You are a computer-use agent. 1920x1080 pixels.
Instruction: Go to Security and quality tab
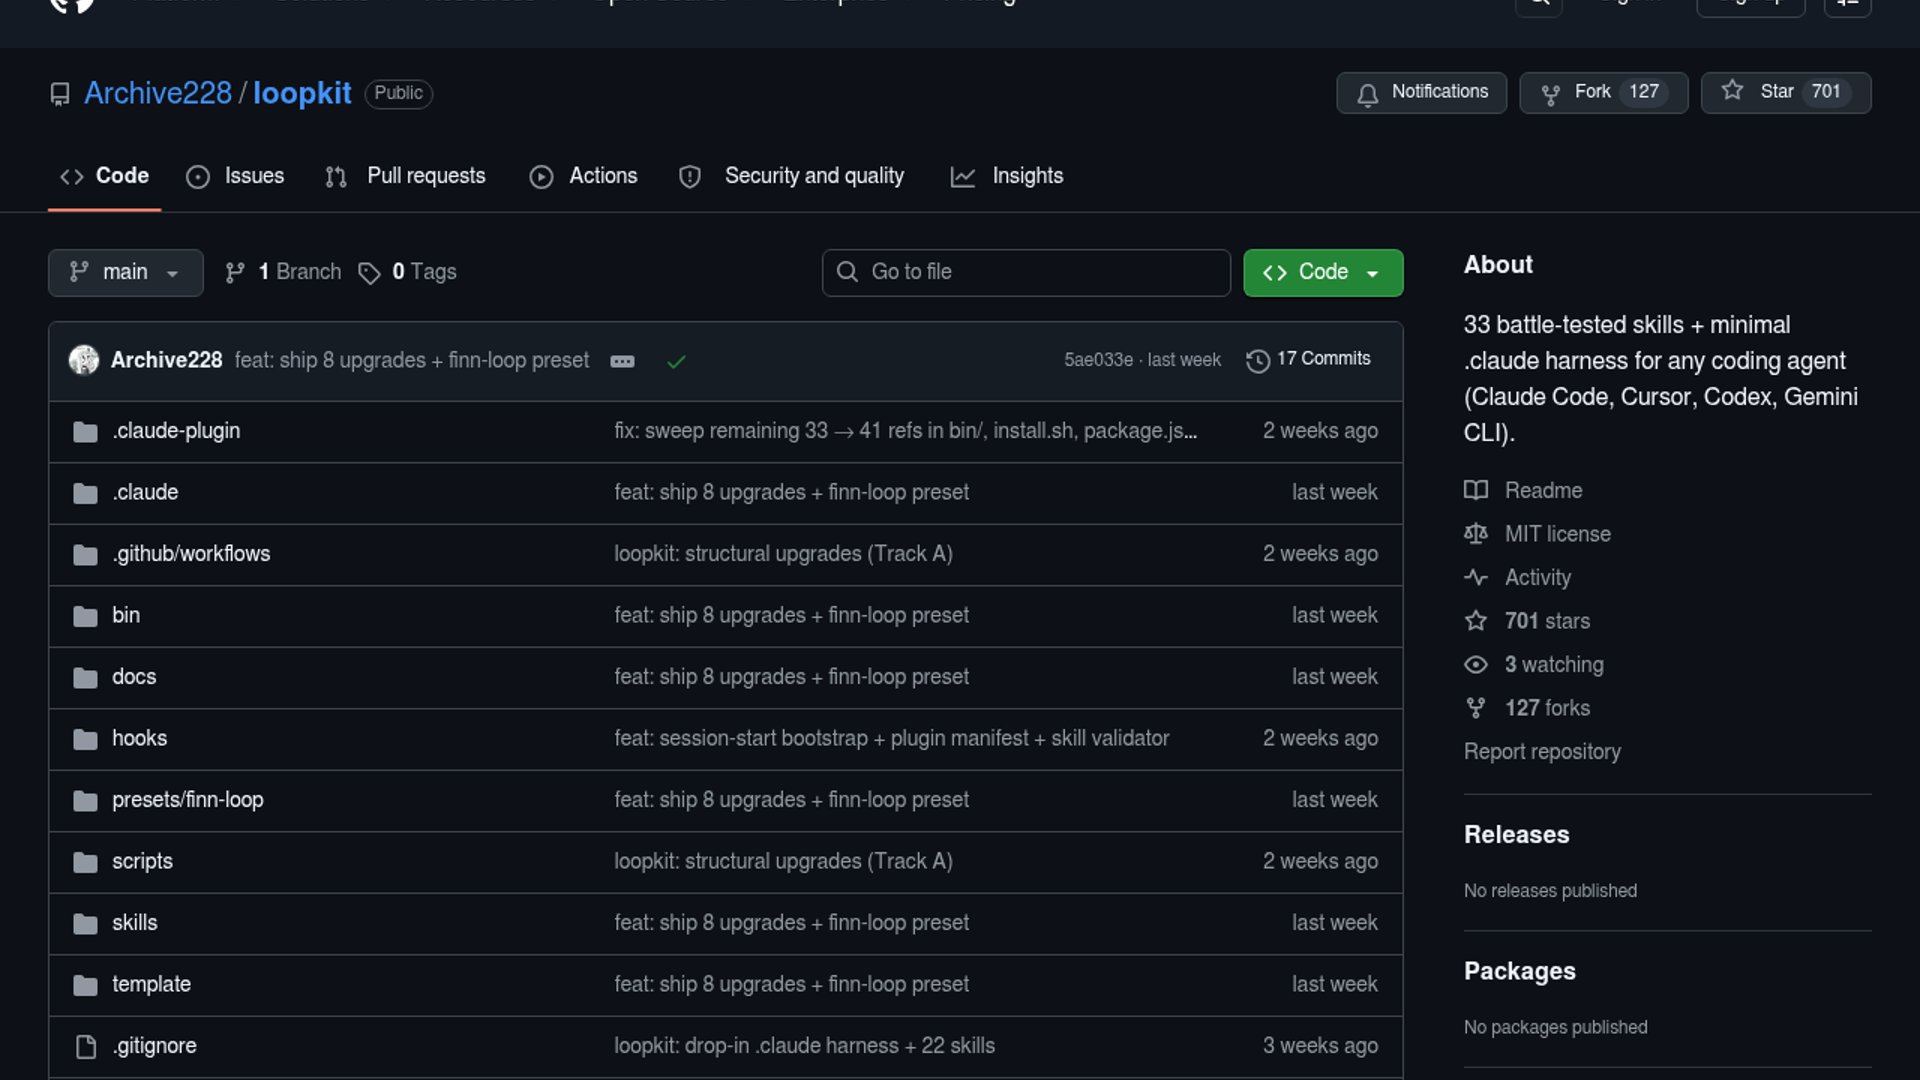[791, 176]
